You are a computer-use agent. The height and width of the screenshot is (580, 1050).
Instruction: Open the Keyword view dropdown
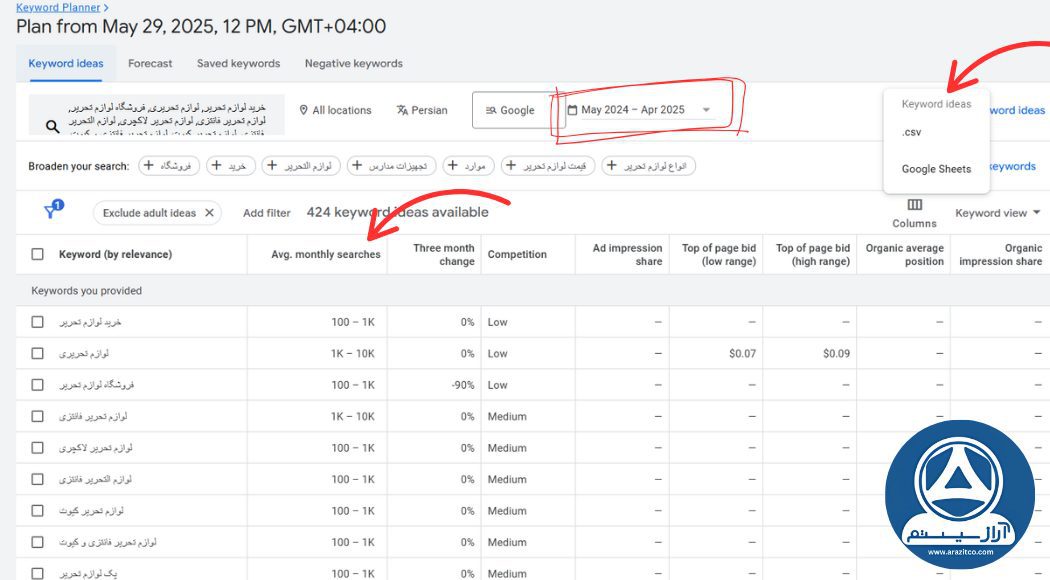pos(997,213)
